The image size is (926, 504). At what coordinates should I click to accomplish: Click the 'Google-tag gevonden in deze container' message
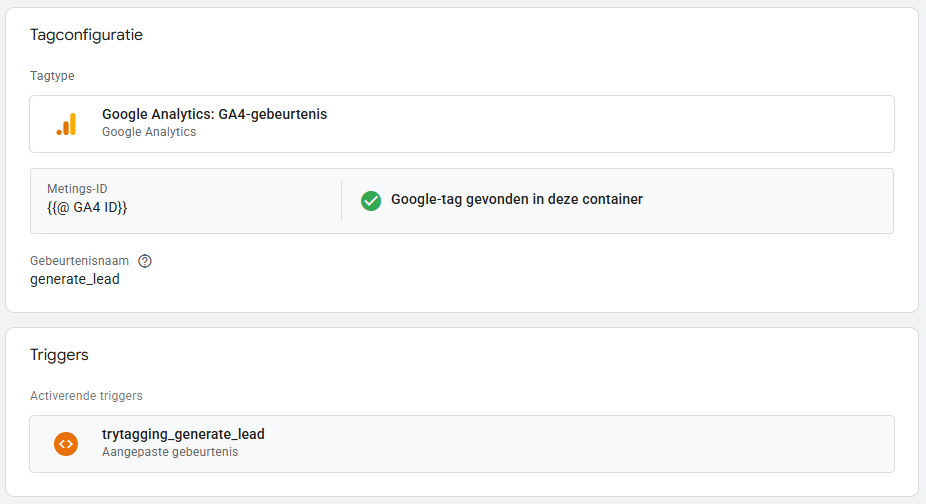point(516,200)
